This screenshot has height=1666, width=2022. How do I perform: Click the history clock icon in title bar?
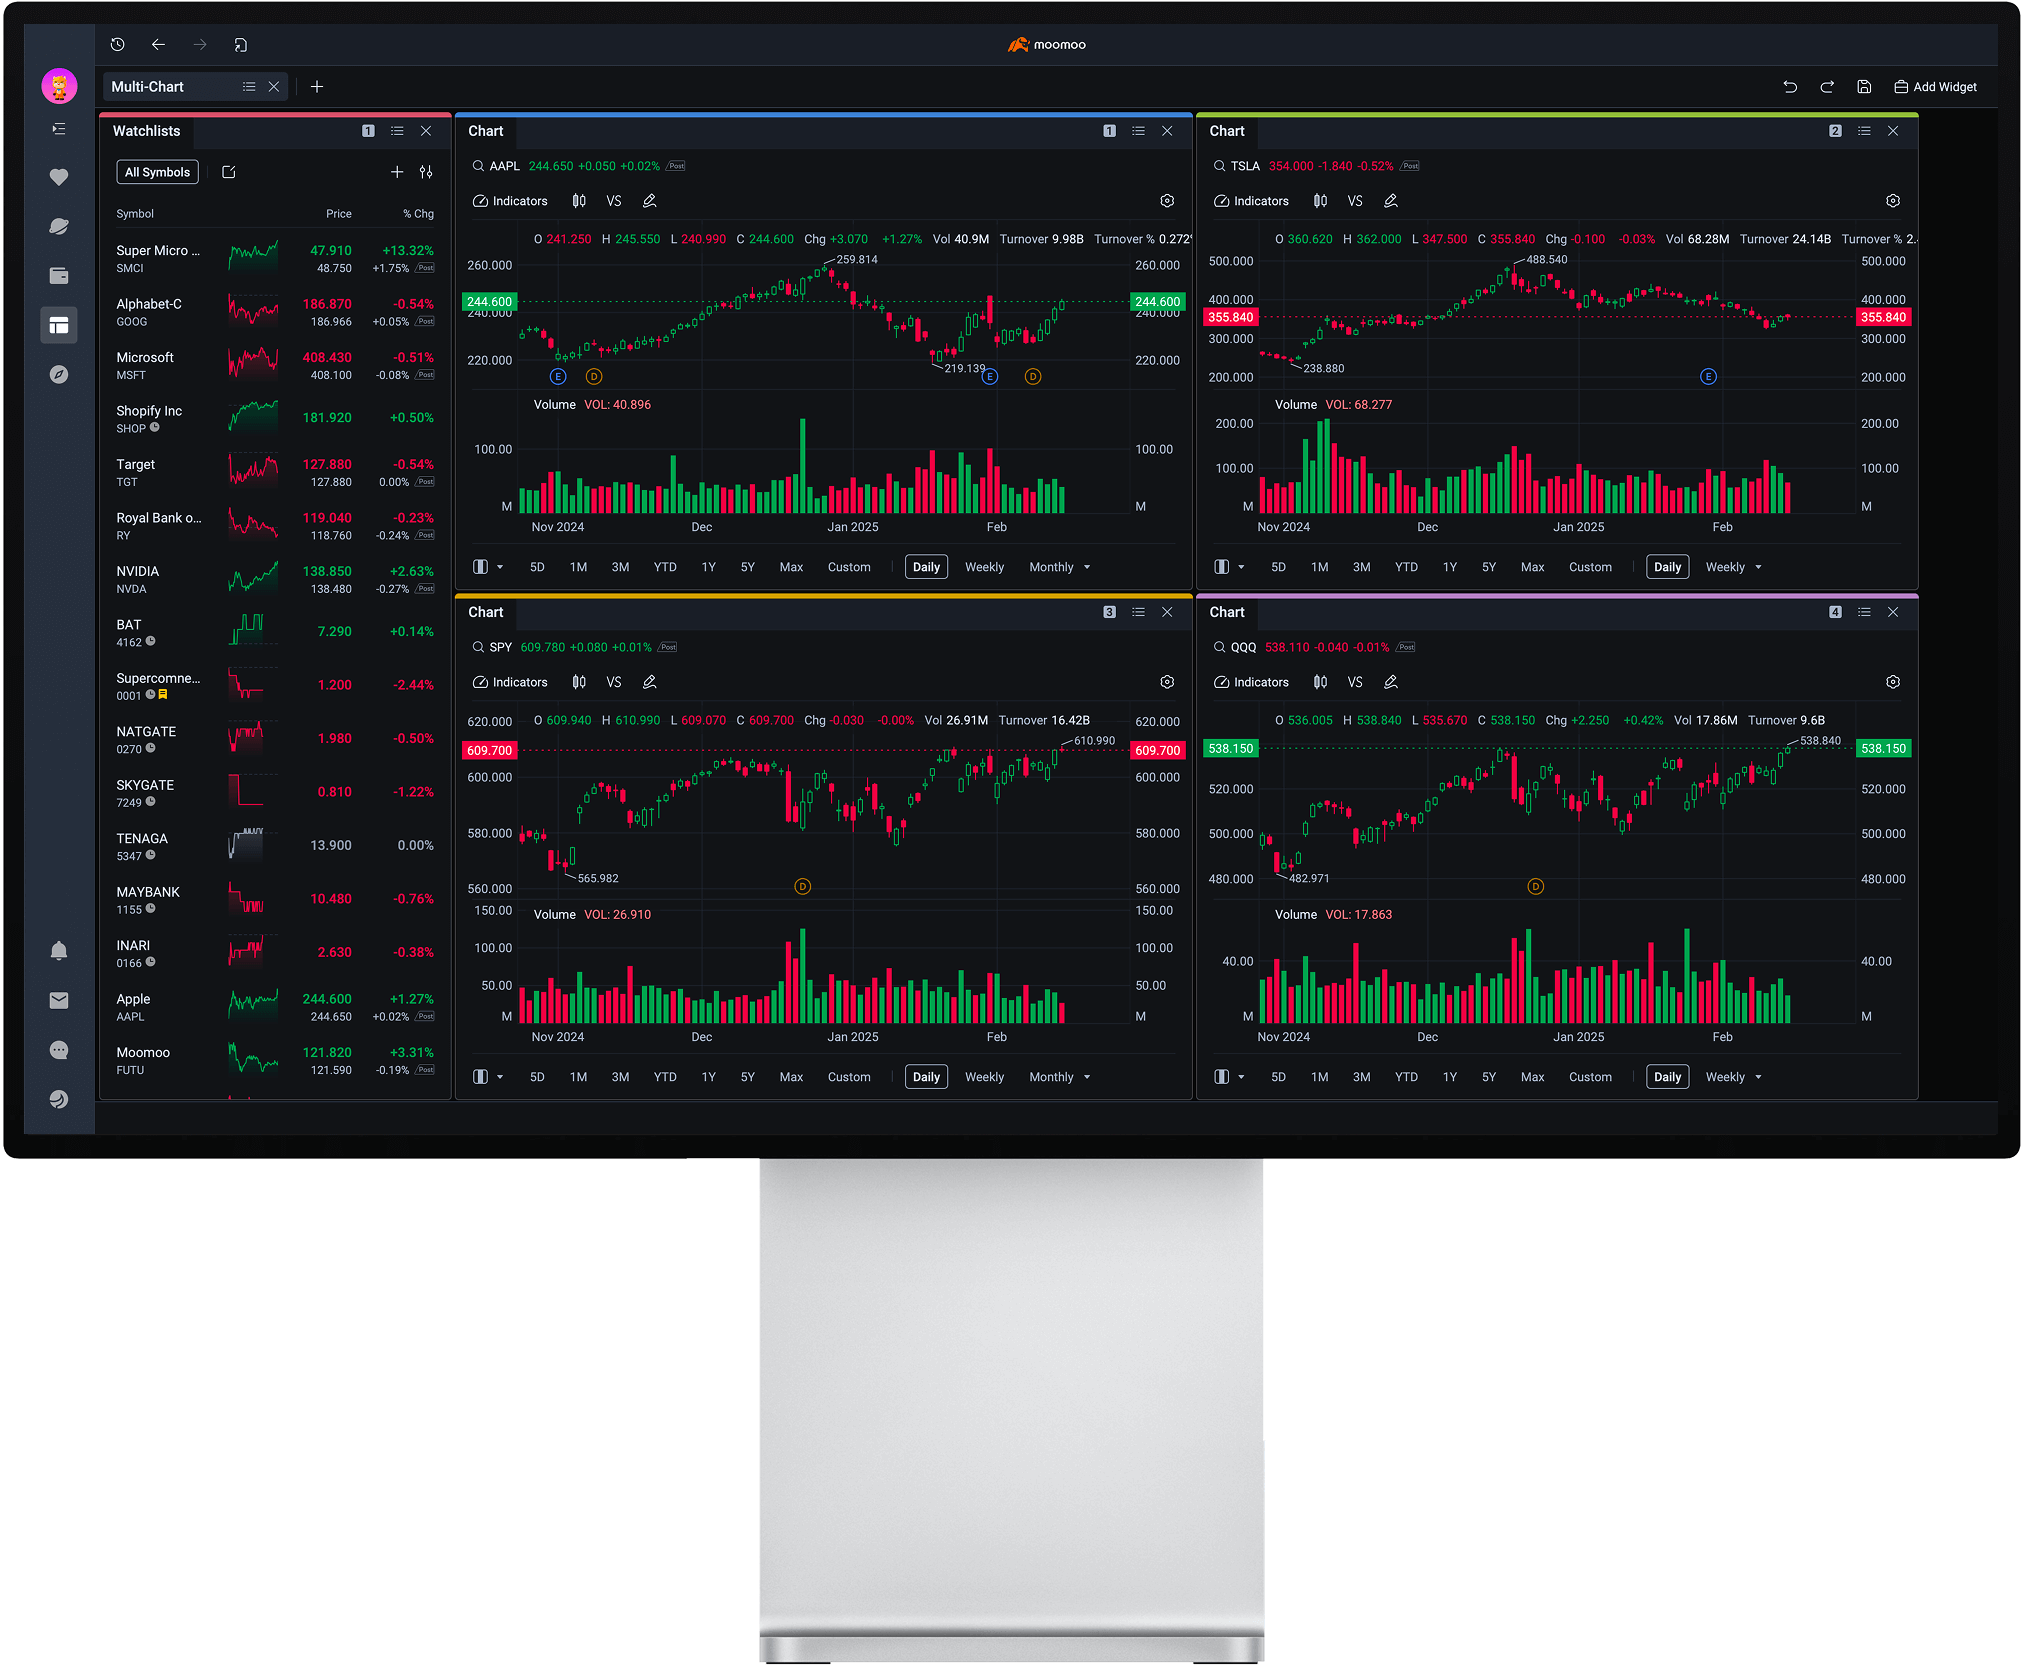pyautogui.click(x=118, y=45)
